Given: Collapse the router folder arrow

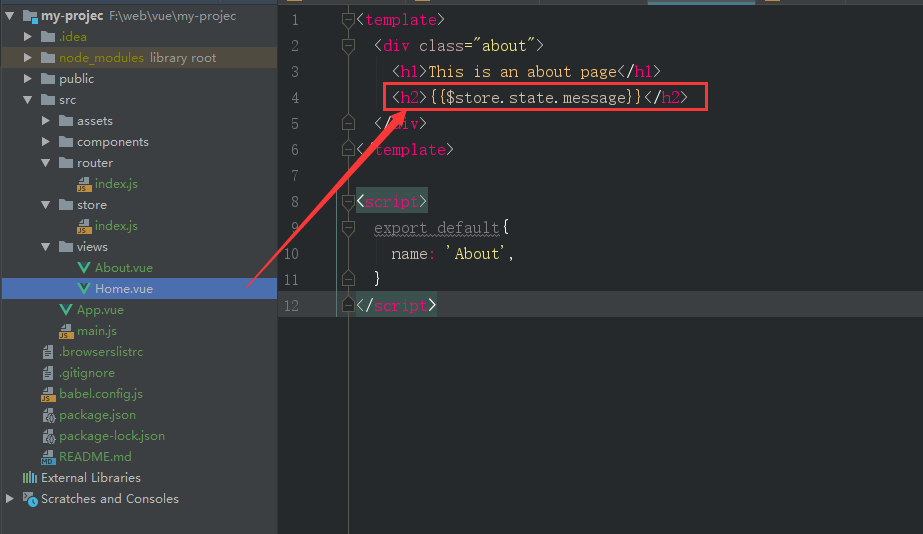Looking at the screenshot, I should [x=46, y=162].
